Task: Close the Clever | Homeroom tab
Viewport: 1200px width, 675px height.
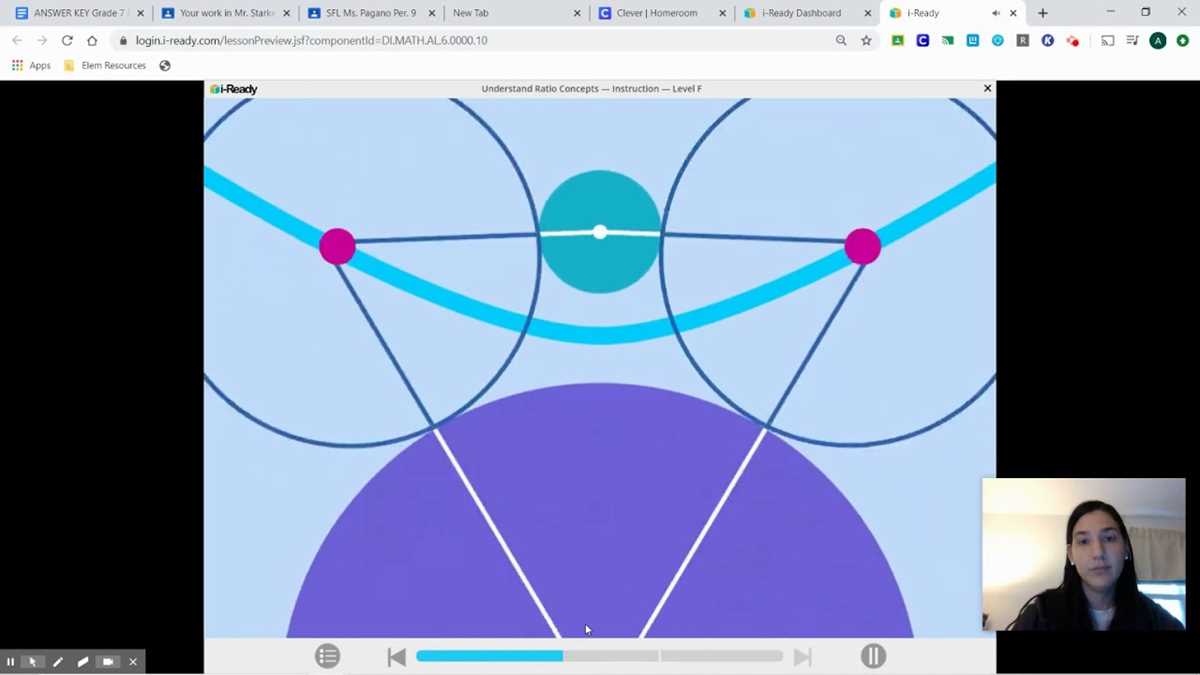Action: coord(722,13)
